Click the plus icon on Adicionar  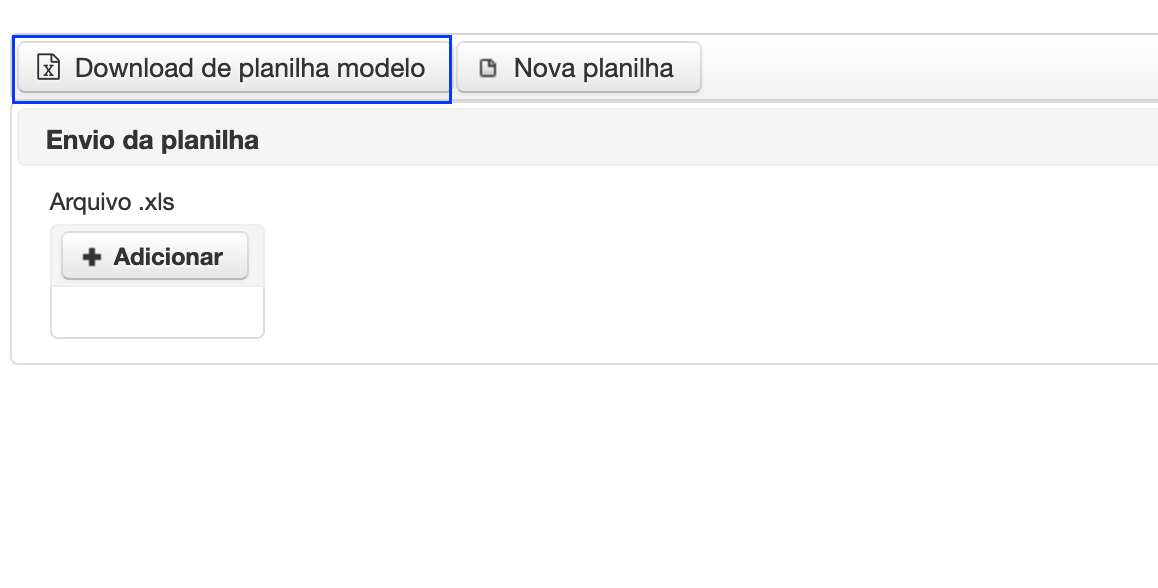click(92, 256)
